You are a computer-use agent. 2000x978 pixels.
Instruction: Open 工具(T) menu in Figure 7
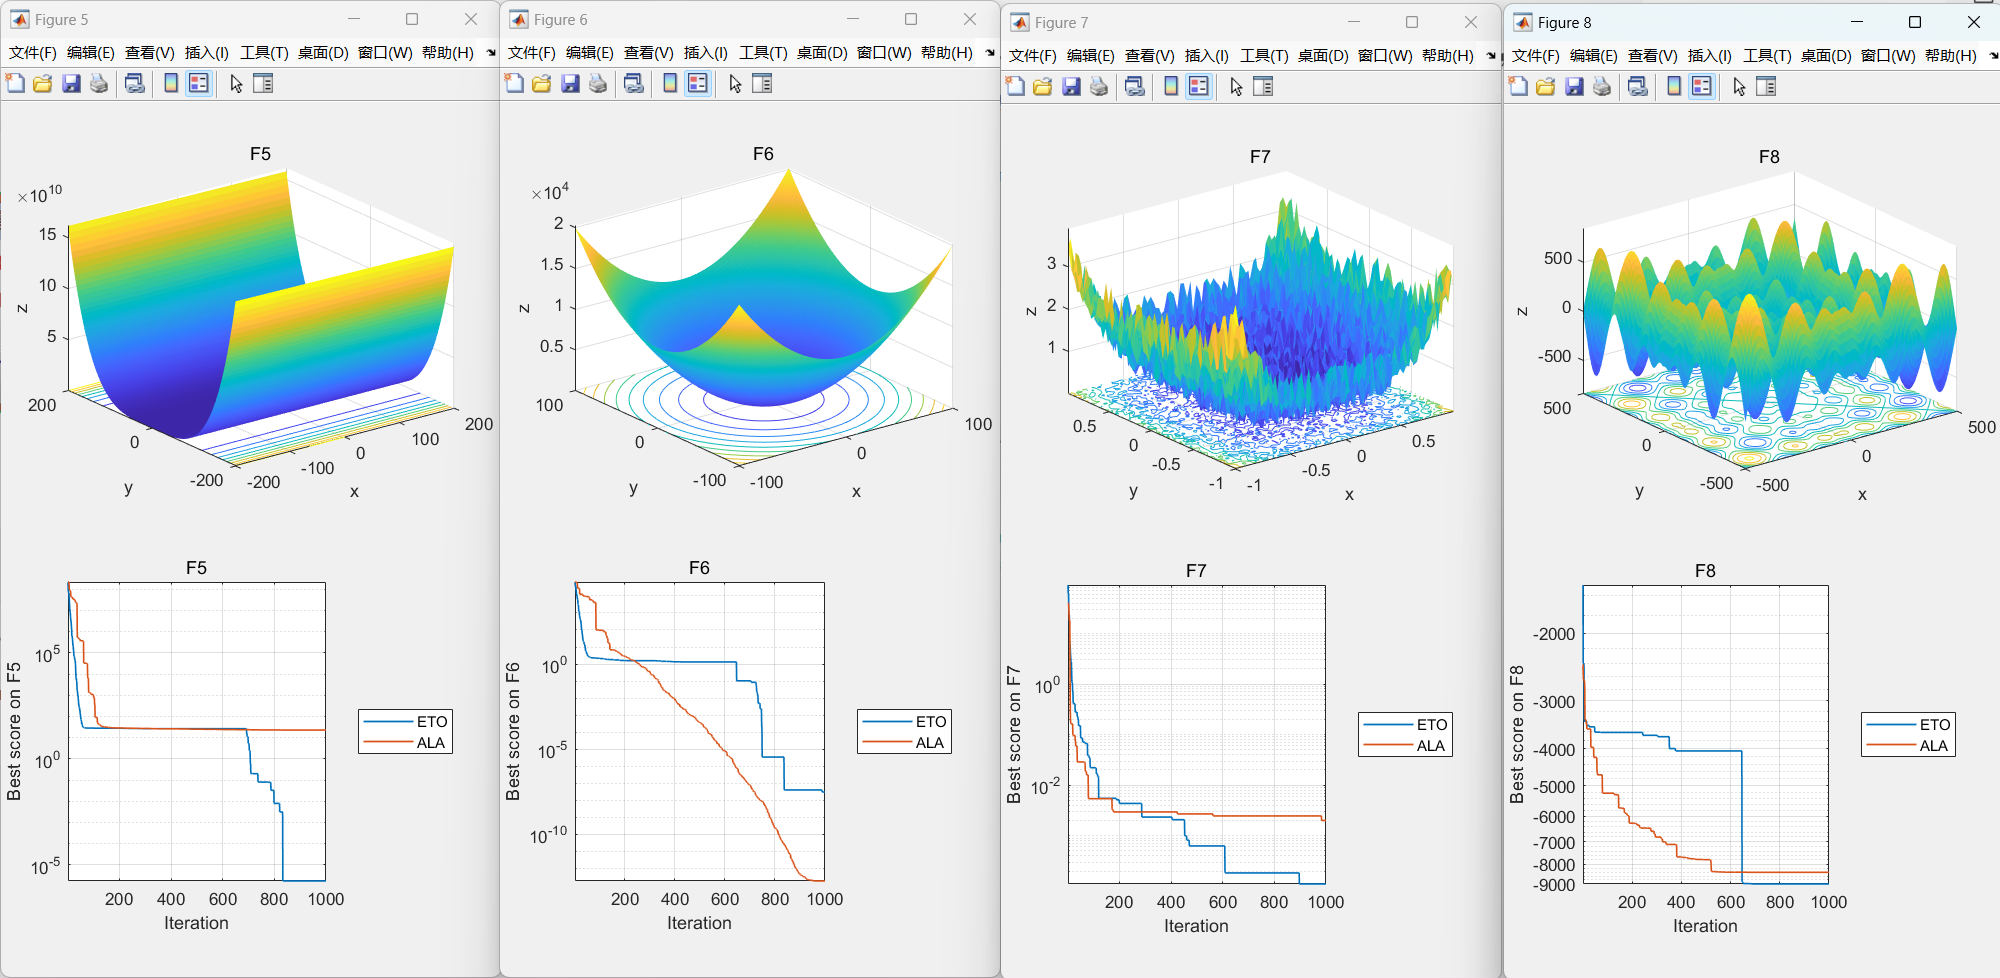pyautogui.click(x=1264, y=55)
